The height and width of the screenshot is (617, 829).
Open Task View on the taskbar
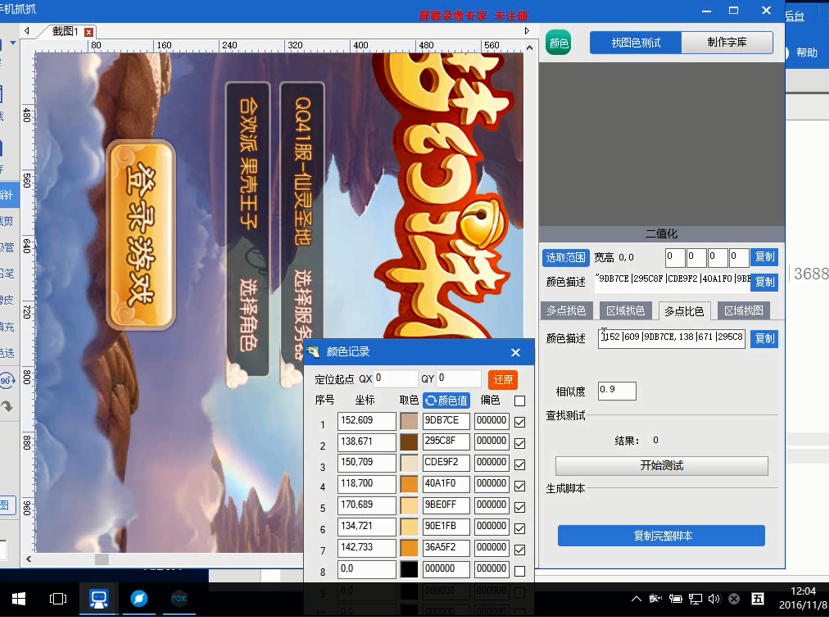point(58,598)
